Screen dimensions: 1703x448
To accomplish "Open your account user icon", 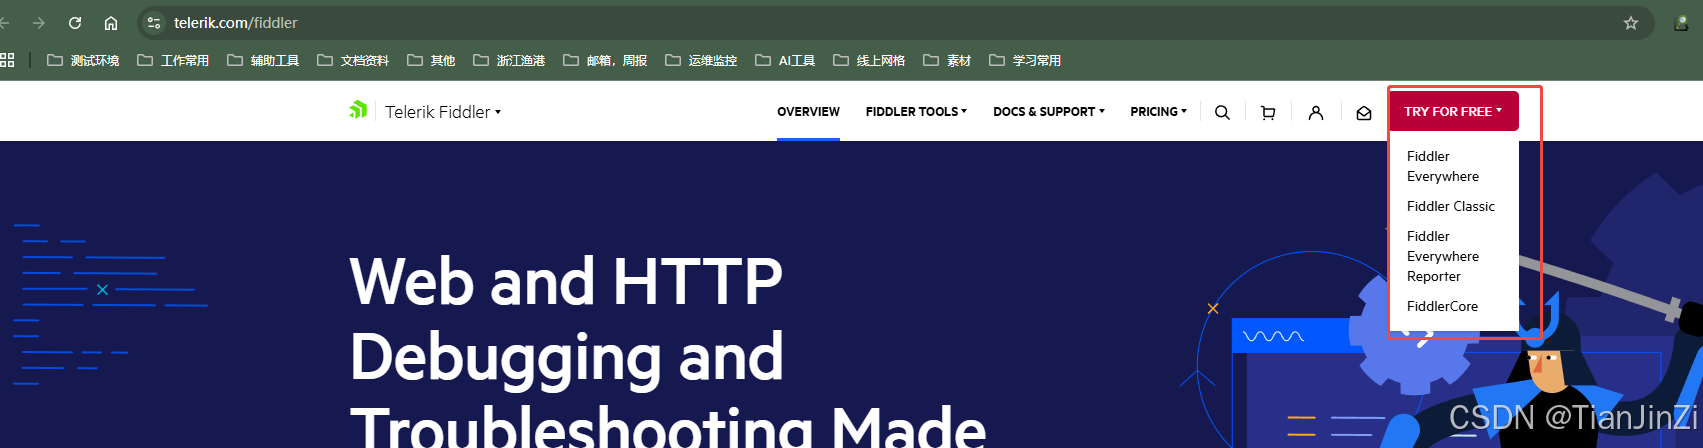I will (x=1316, y=112).
